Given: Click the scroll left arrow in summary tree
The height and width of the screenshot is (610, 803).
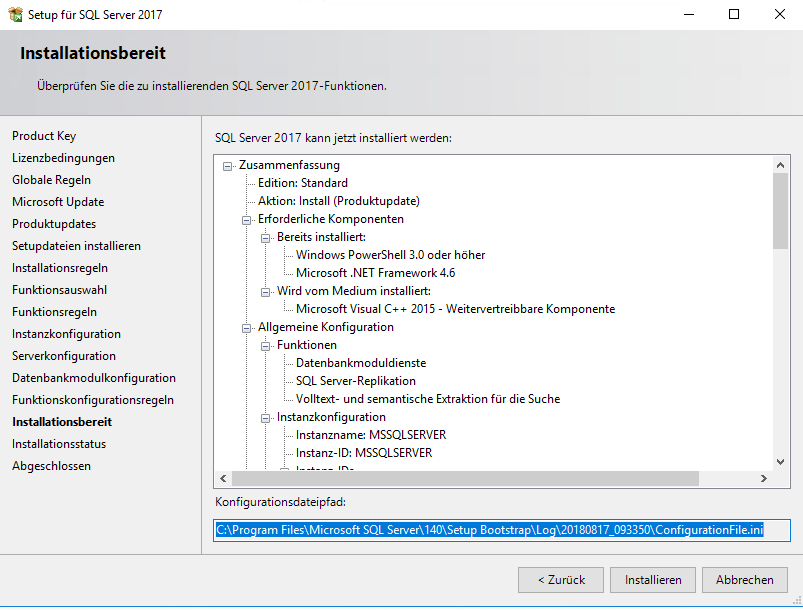Looking at the screenshot, I should click(223, 478).
